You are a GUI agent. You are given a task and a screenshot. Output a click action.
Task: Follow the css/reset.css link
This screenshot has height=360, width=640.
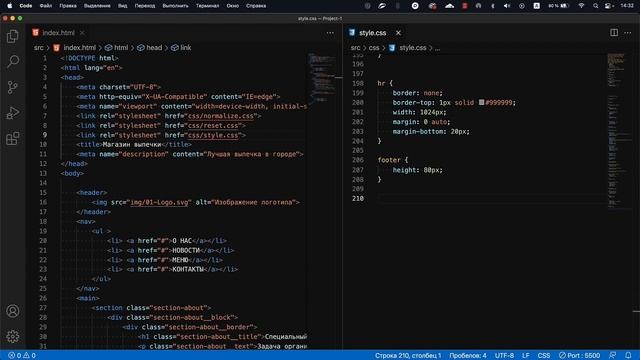coord(213,126)
